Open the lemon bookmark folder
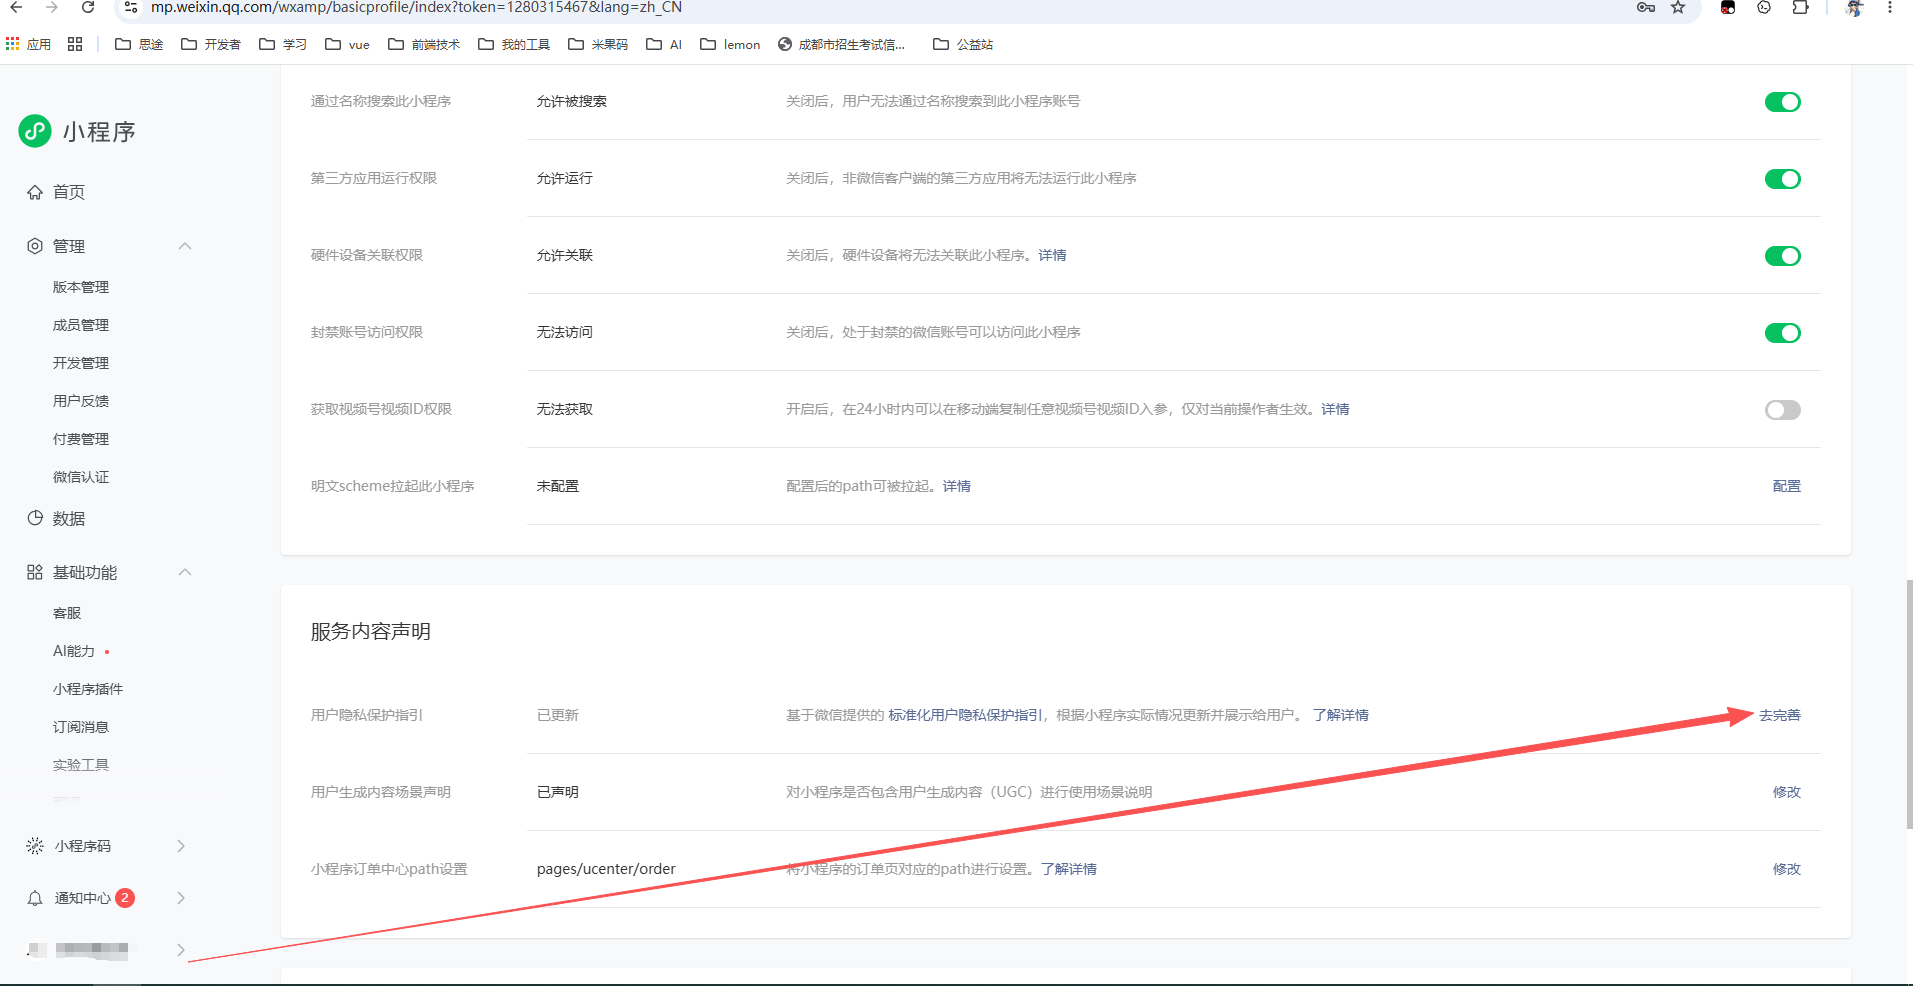This screenshot has height=986, width=1913. pyautogui.click(x=730, y=44)
